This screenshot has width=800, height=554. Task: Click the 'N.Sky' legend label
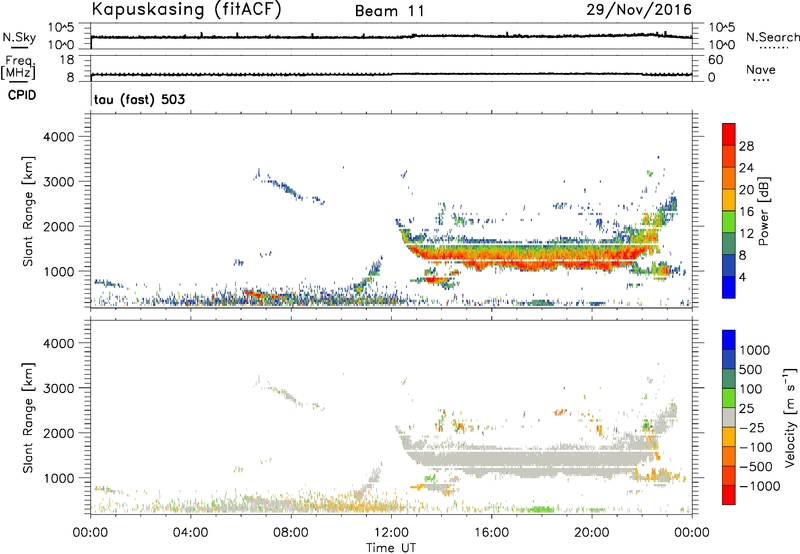click(x=19, y=37)
